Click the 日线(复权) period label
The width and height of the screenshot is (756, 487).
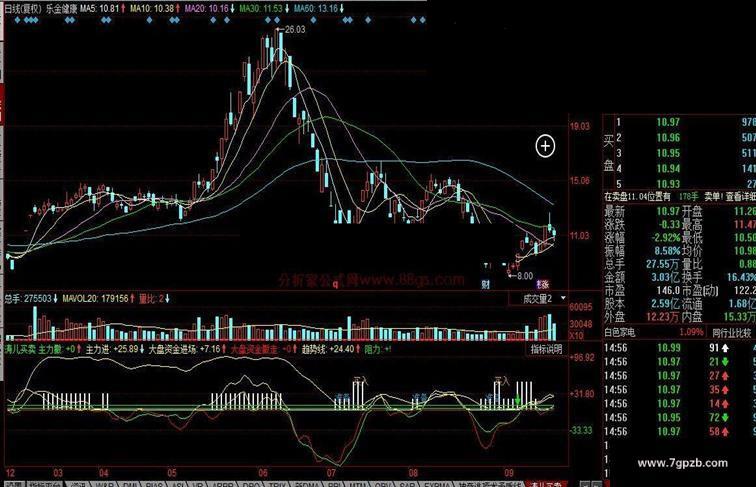[x=24, y=9]
